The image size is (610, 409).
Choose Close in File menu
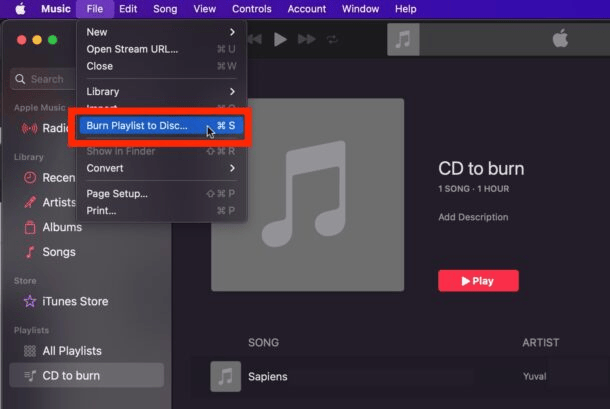click(x=161, y=66)
